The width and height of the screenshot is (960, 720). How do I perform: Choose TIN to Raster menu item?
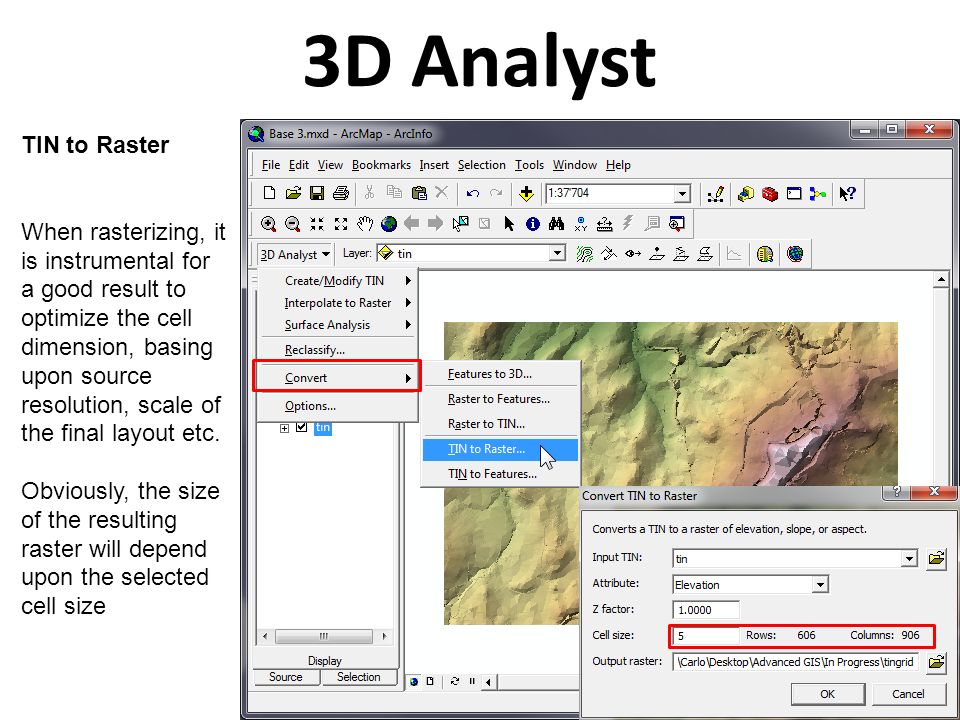500,449
